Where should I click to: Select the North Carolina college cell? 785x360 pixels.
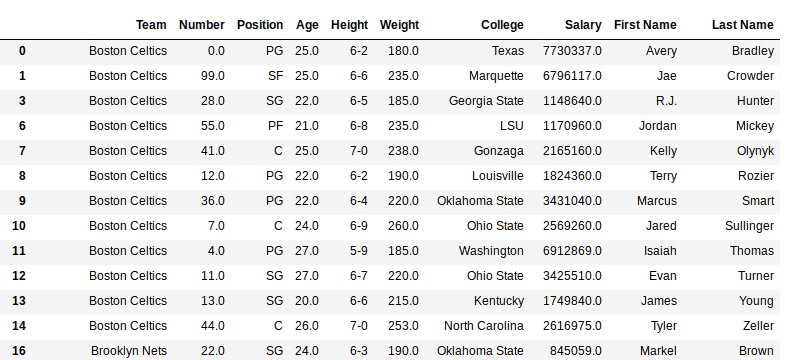484,326
